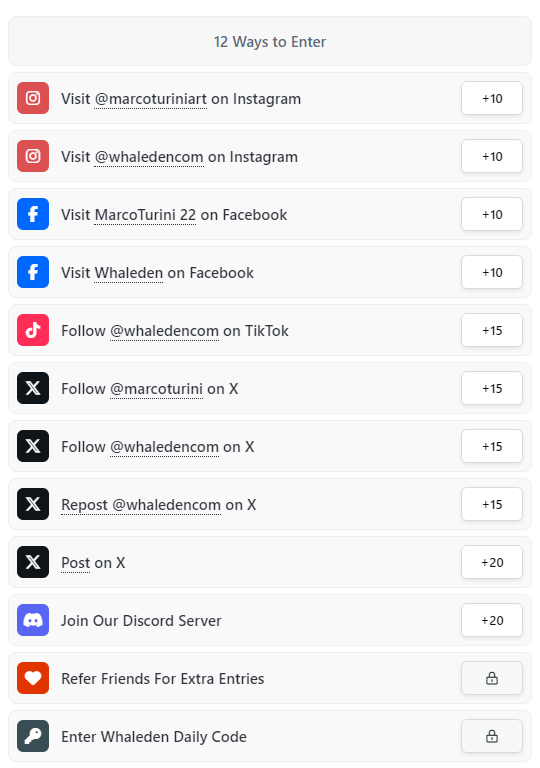Click the Facebook icon beside MarcoTurini 22
Viewport: 540px width, 768px height.
click(x=33, y=214)
